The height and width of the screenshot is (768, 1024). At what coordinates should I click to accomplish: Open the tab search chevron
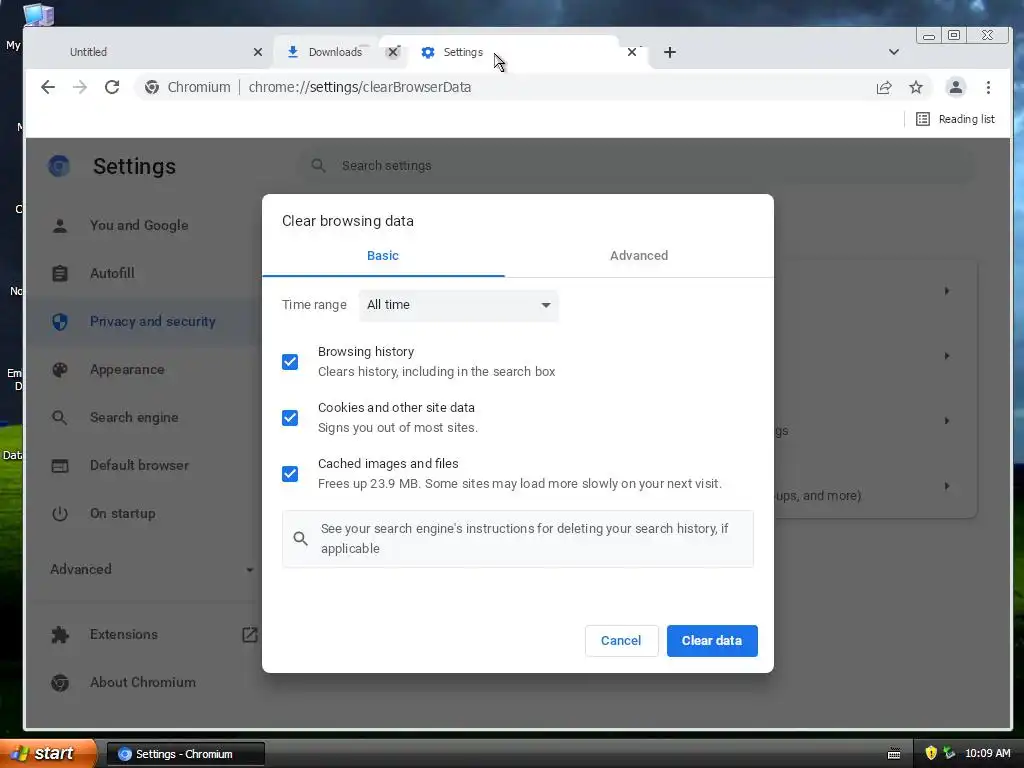tap(893, 52)
